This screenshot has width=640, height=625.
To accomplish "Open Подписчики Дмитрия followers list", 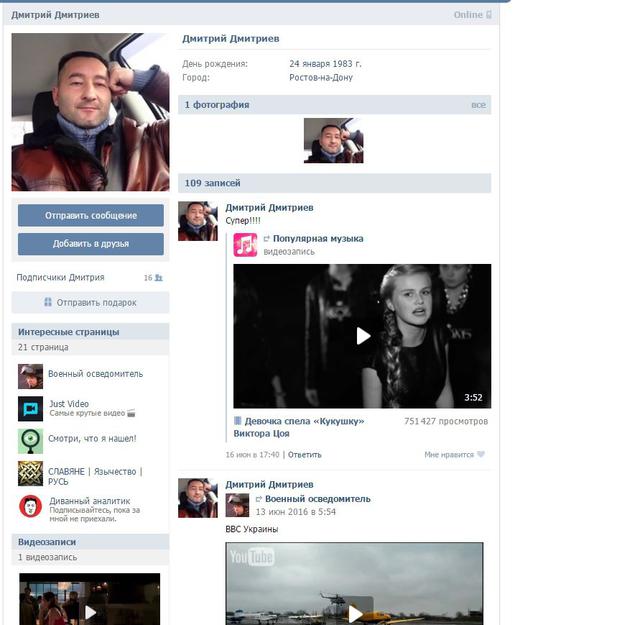I will coord(60,277).
